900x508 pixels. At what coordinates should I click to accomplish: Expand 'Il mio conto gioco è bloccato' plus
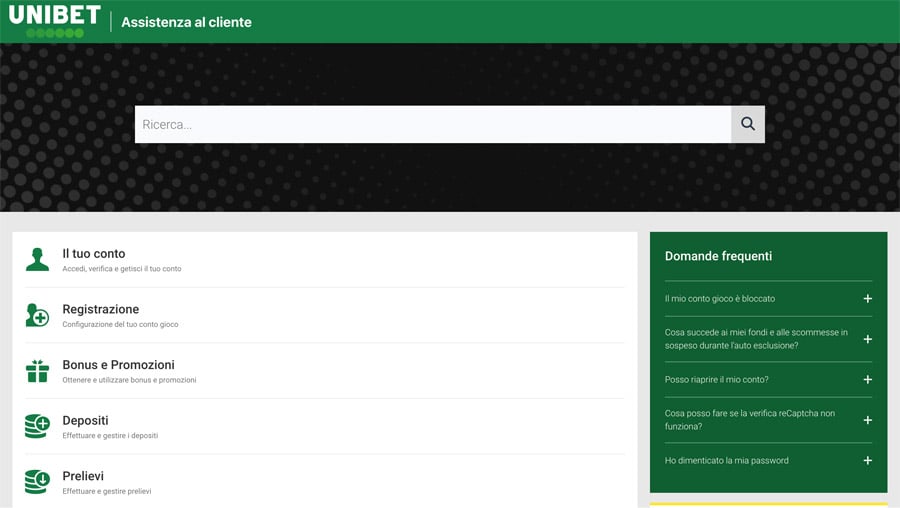pyautogui.click(x=867, y=298)
